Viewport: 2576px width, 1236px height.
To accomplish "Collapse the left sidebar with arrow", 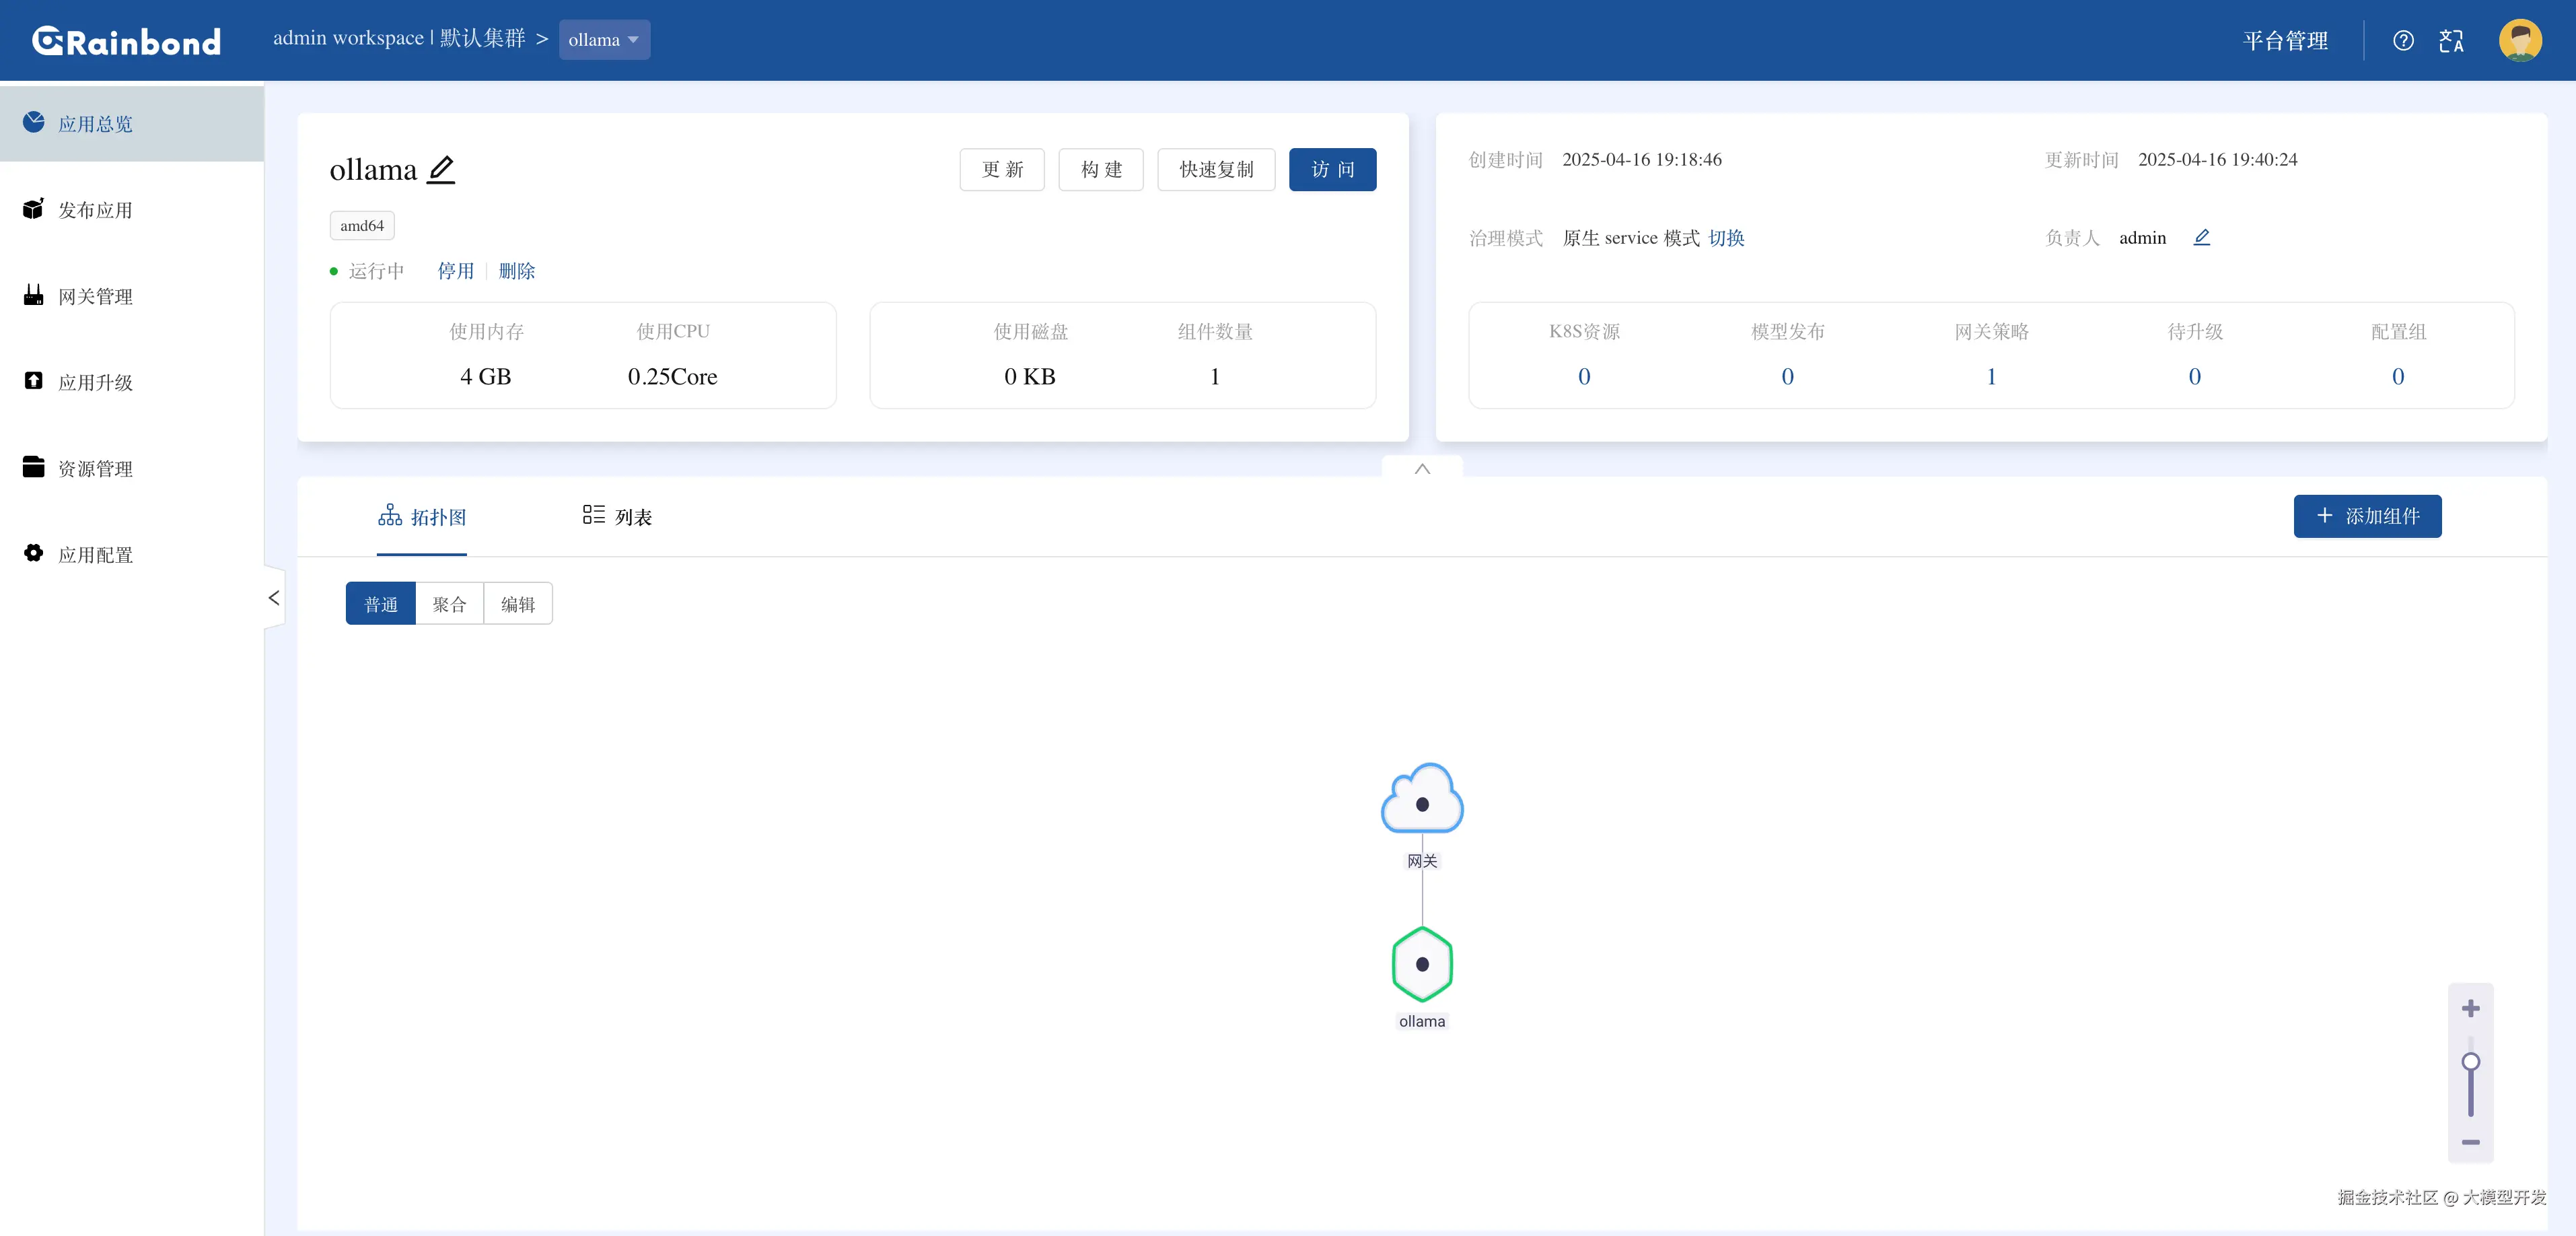I will click(x=274, y=598).
